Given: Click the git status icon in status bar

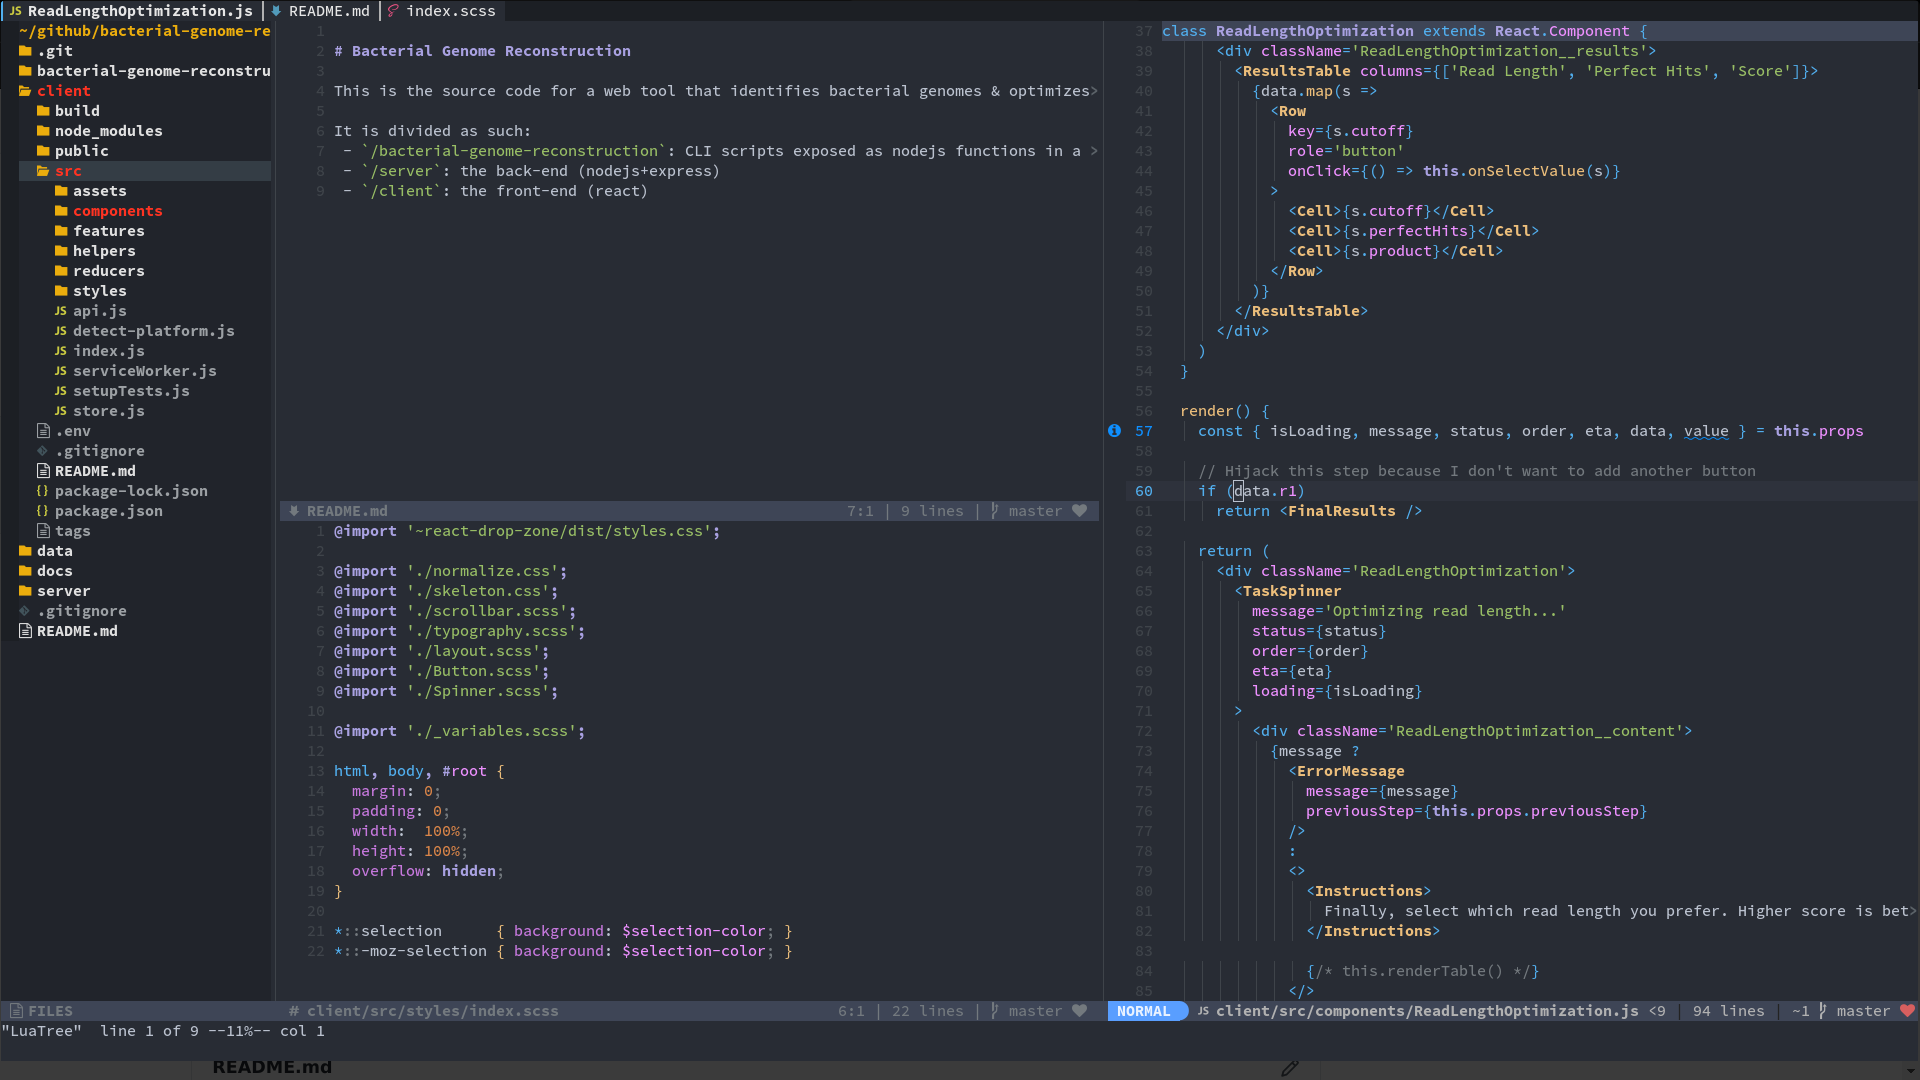Looking at the screenshot, I should click(997, 1010).
